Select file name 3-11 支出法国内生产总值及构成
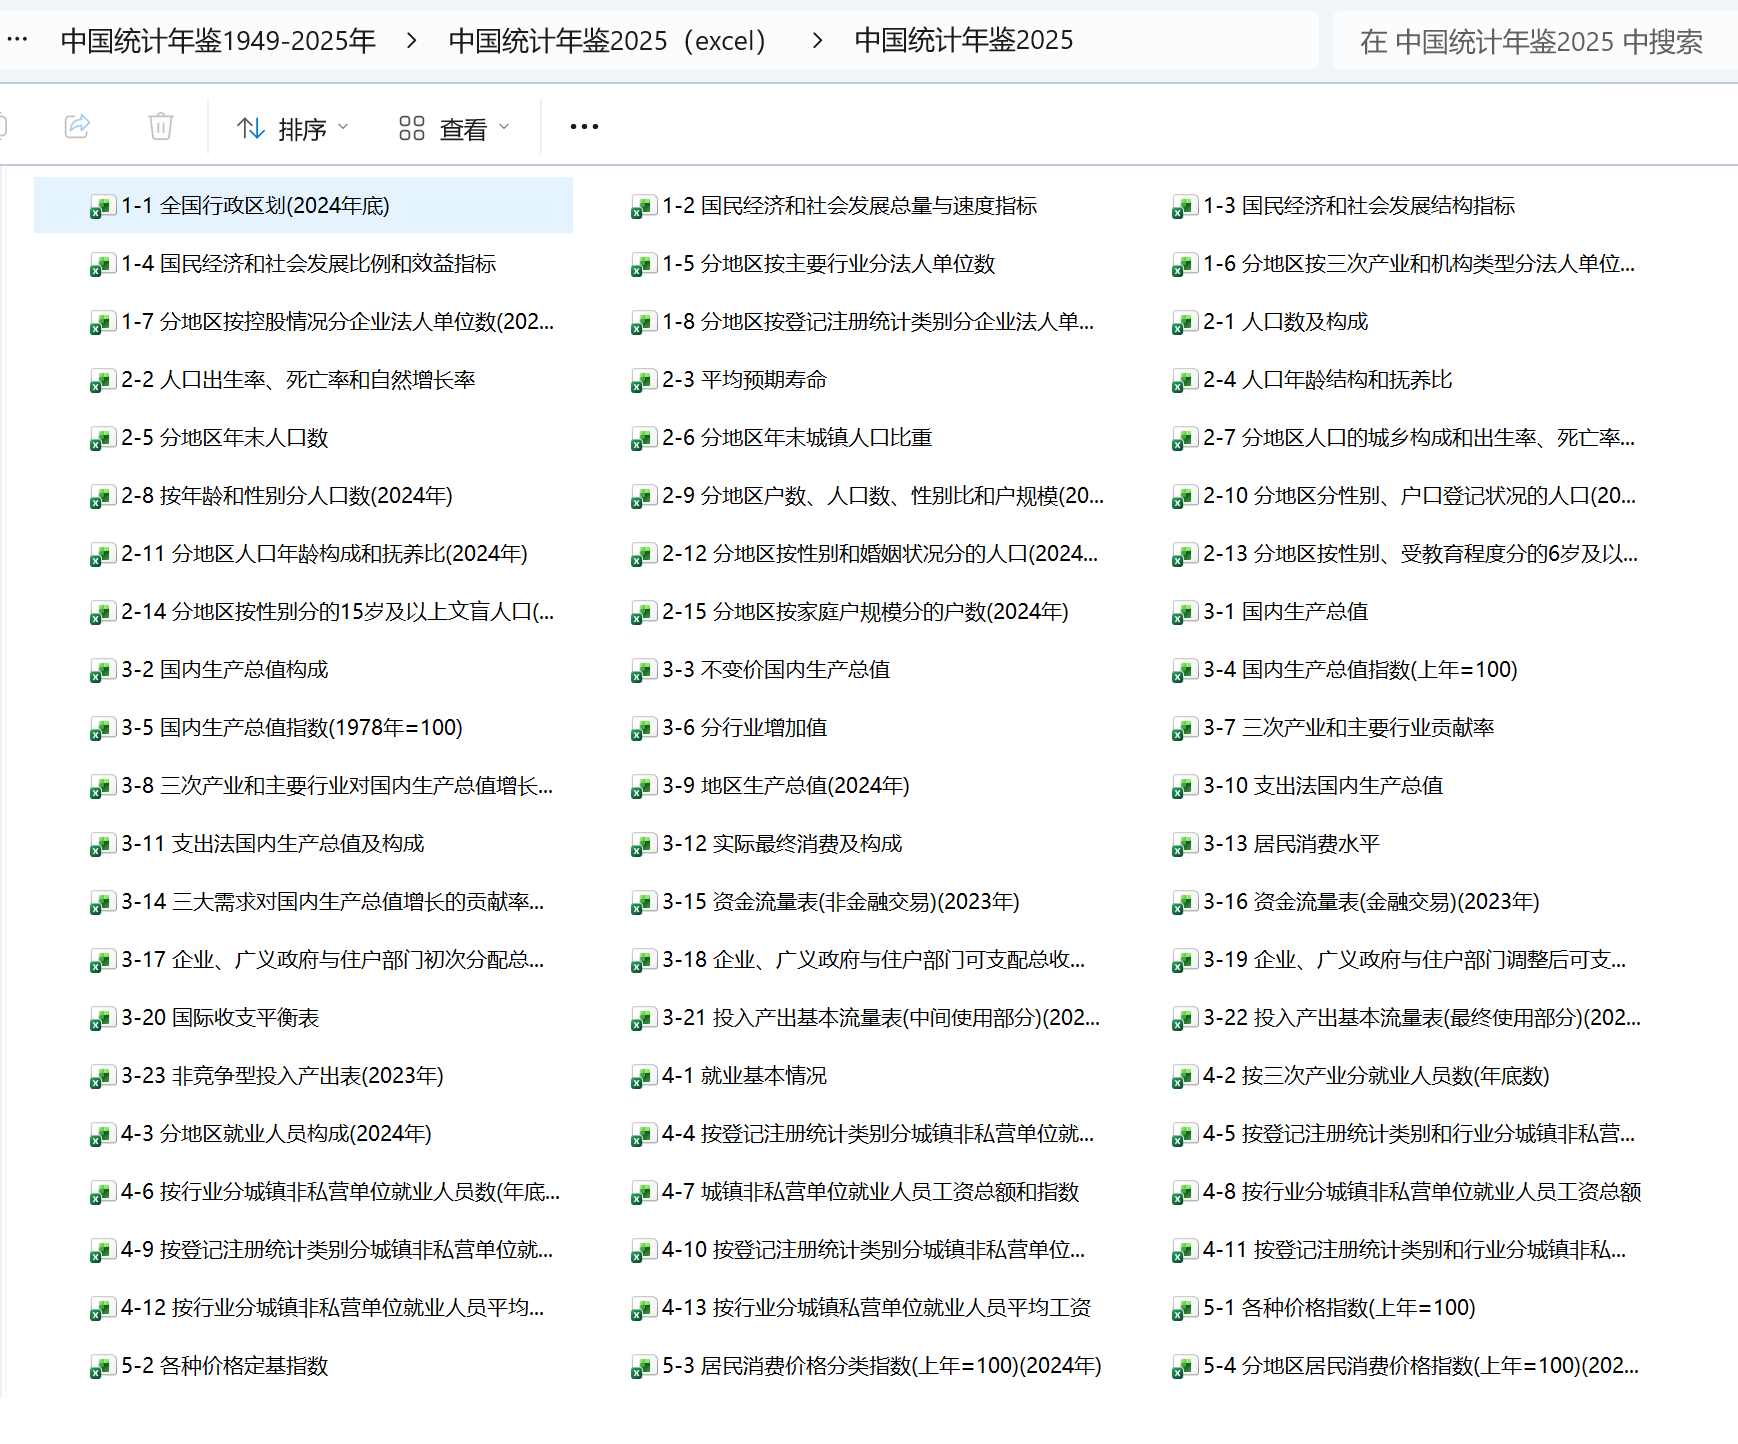 pos(273,844)
